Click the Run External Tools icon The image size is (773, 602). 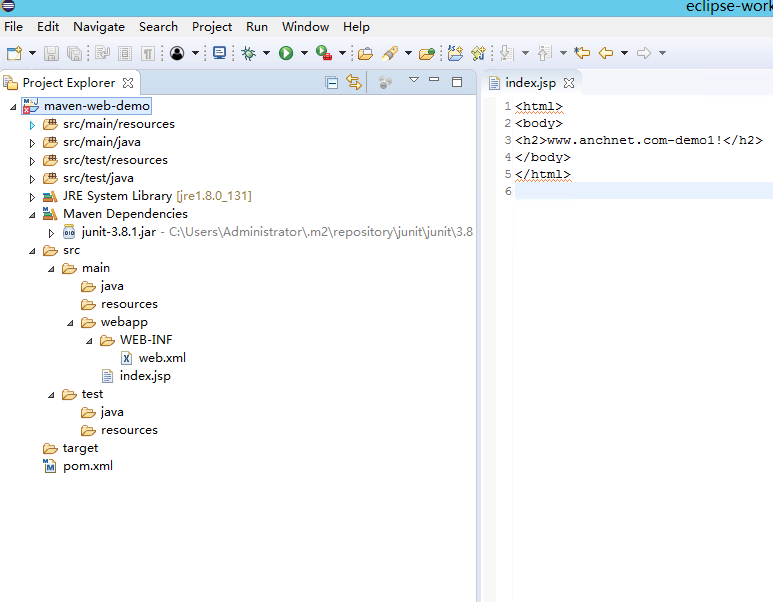(x=324, y=53)
